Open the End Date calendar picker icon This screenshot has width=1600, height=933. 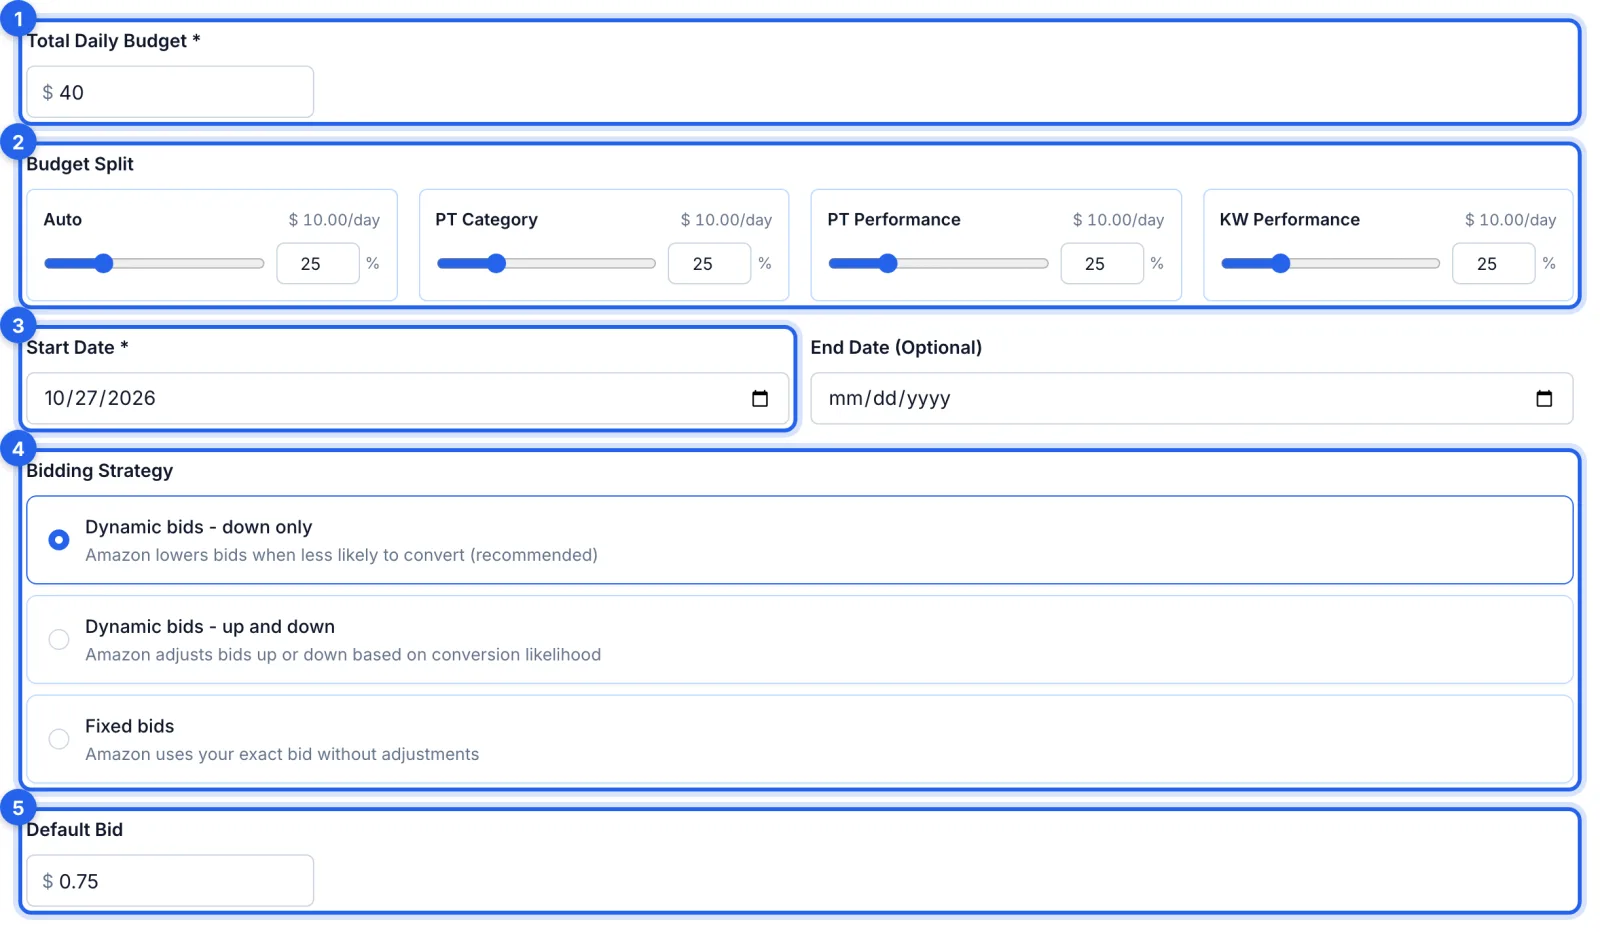click(x=1544, y=398)
